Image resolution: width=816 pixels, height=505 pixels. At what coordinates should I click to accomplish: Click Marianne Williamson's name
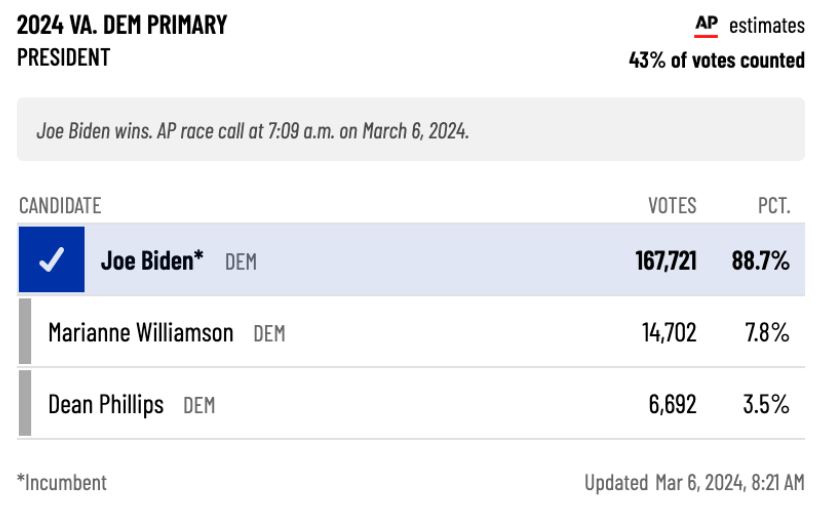coord(141,333)
